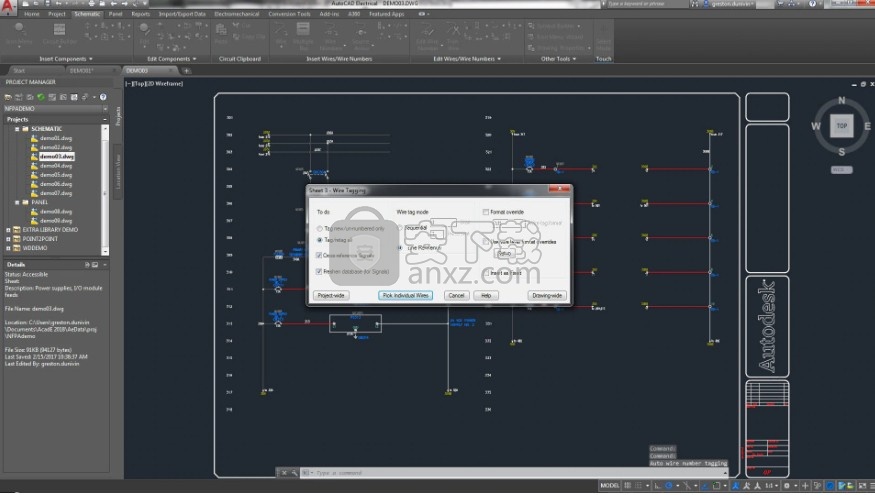Expand the WDDEMO project

pos(8,248)
